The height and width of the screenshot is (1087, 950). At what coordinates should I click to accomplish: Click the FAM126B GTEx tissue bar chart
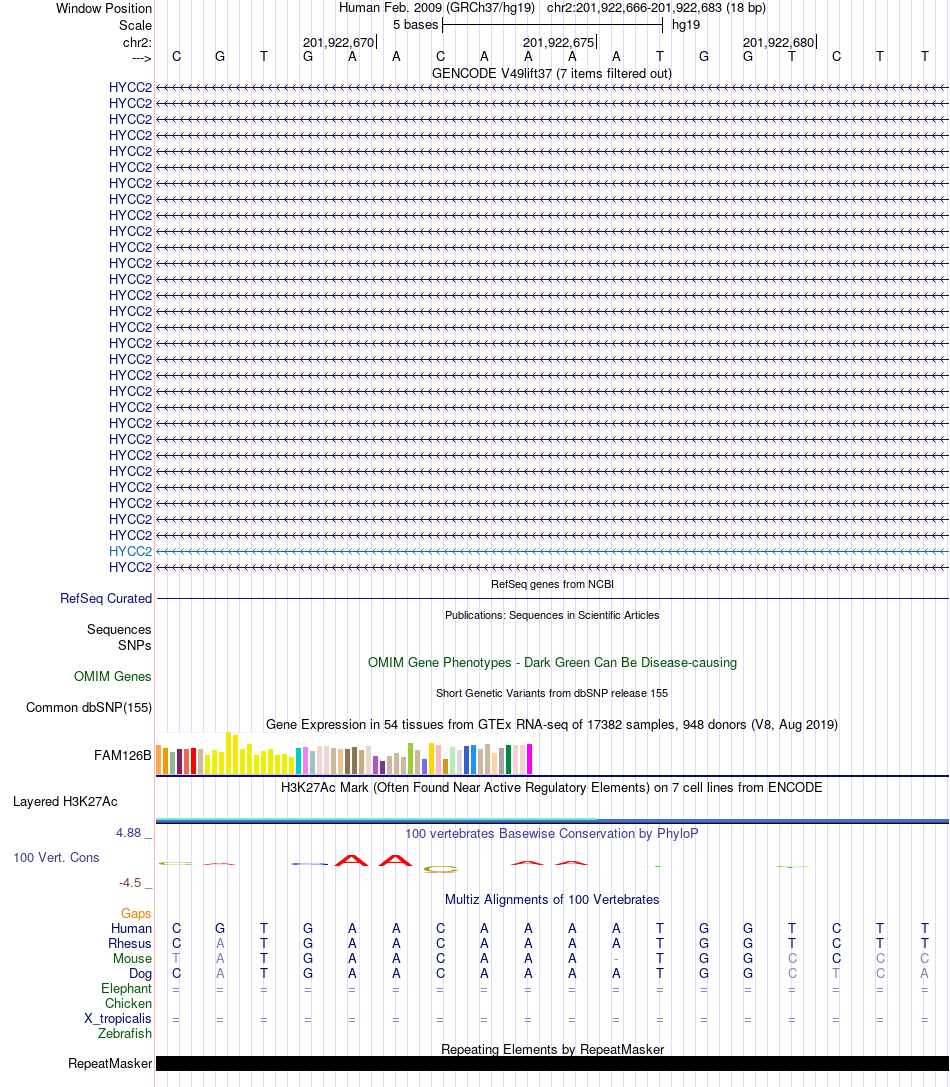344,754
